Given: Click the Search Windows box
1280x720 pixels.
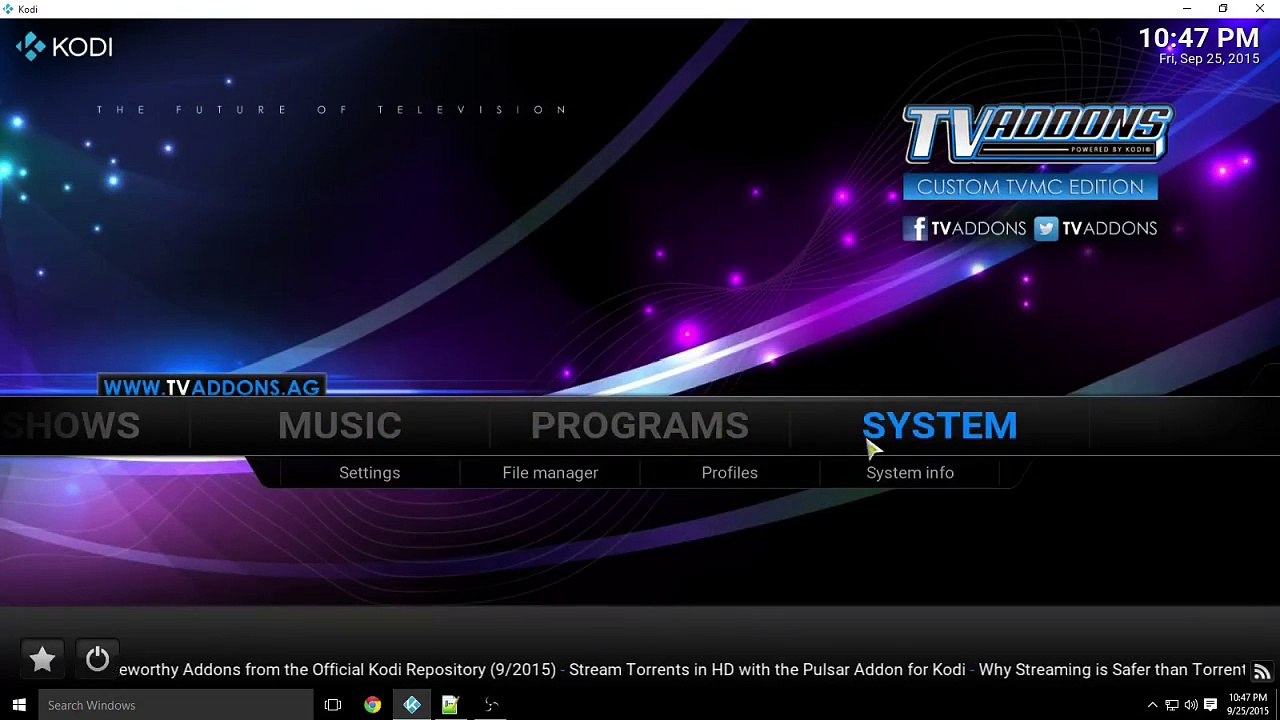Looking at the screenshot, I should (175, 705).
